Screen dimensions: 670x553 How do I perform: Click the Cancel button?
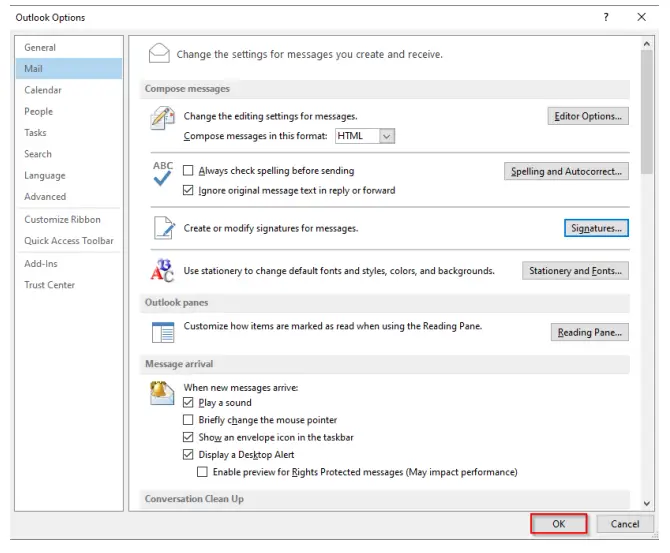tap(625, 524)
